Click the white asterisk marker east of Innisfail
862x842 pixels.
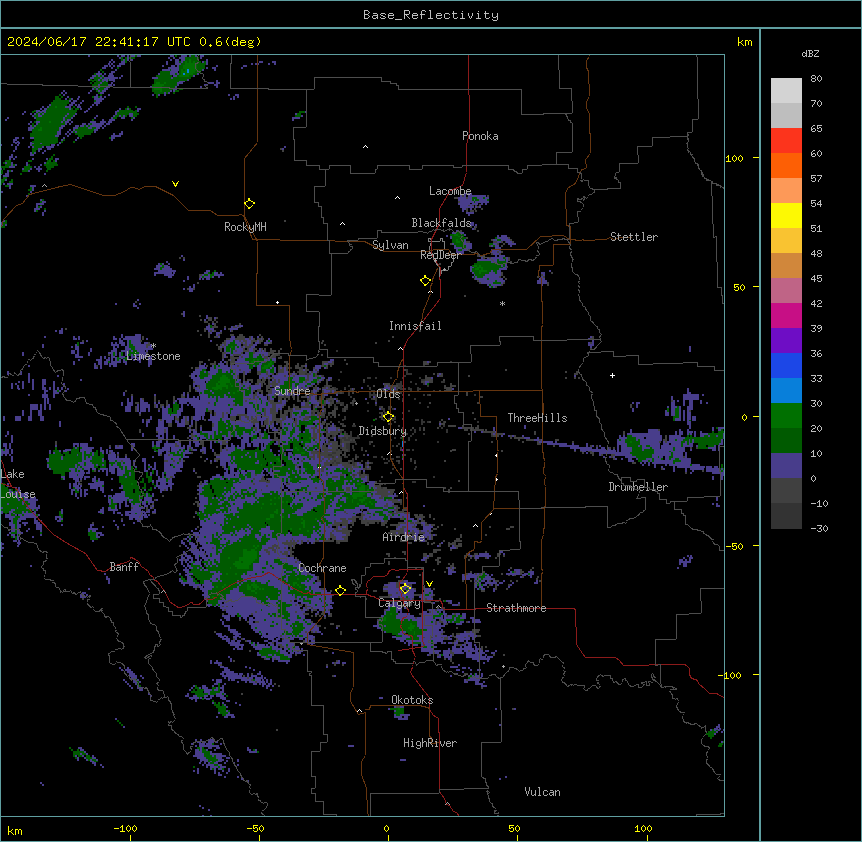(502, 303)
